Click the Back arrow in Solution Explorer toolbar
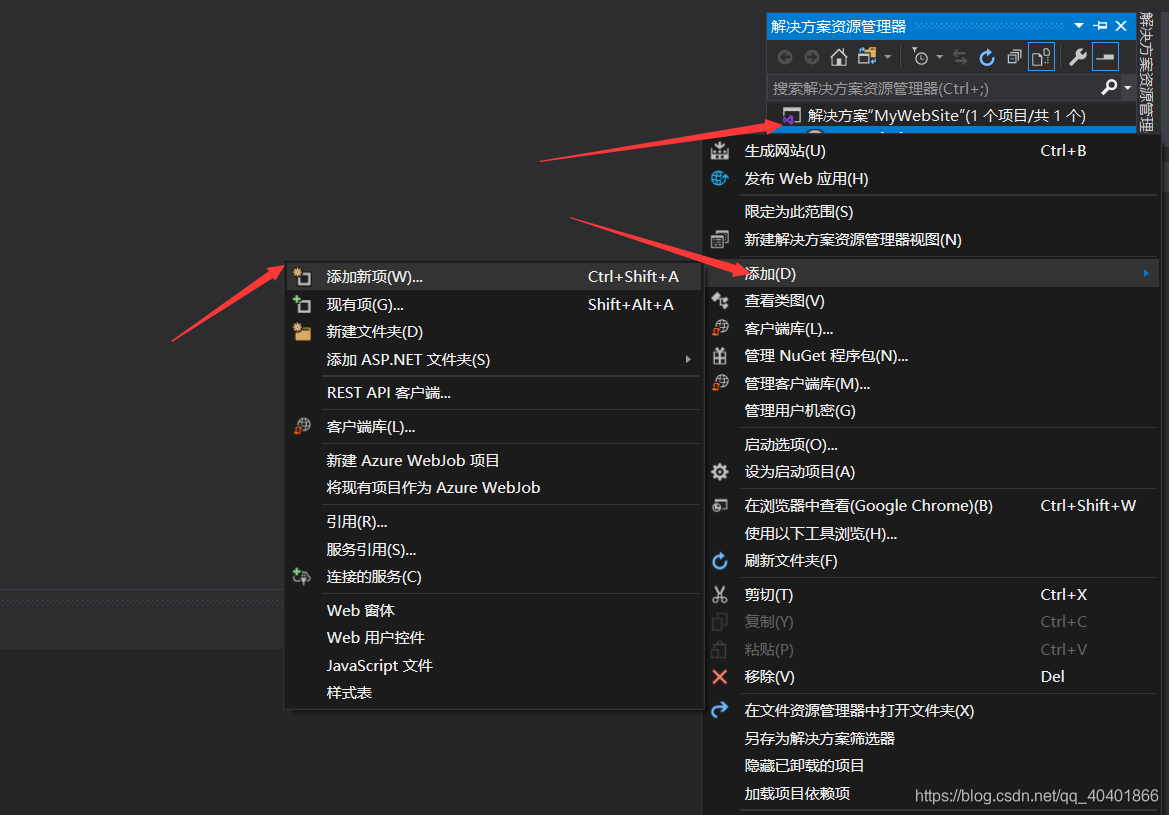 pyautogui.click(x=785, y=57)
